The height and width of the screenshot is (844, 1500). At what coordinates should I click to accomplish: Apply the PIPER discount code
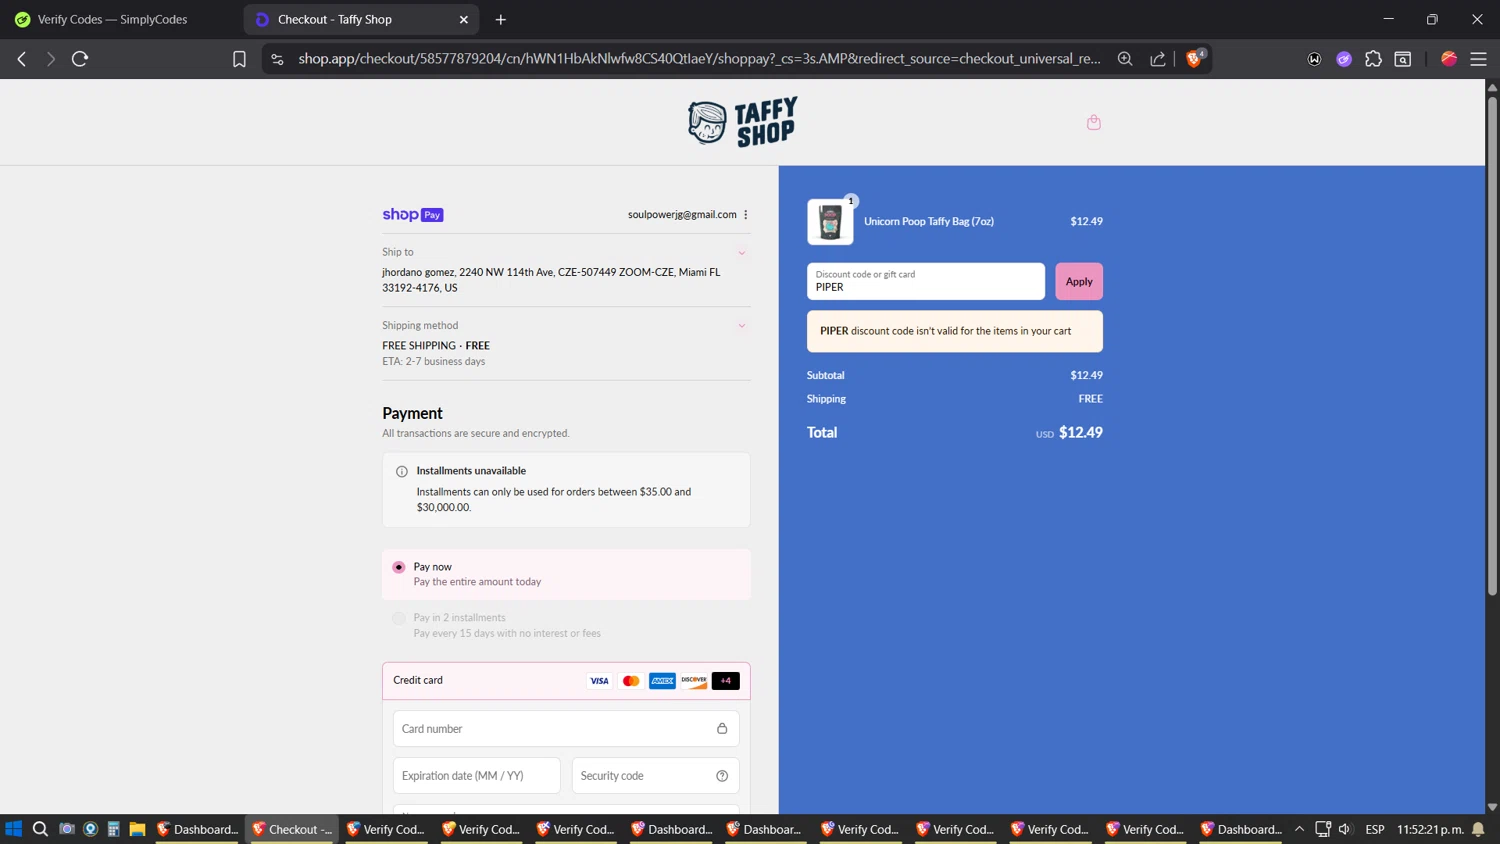1079,281
